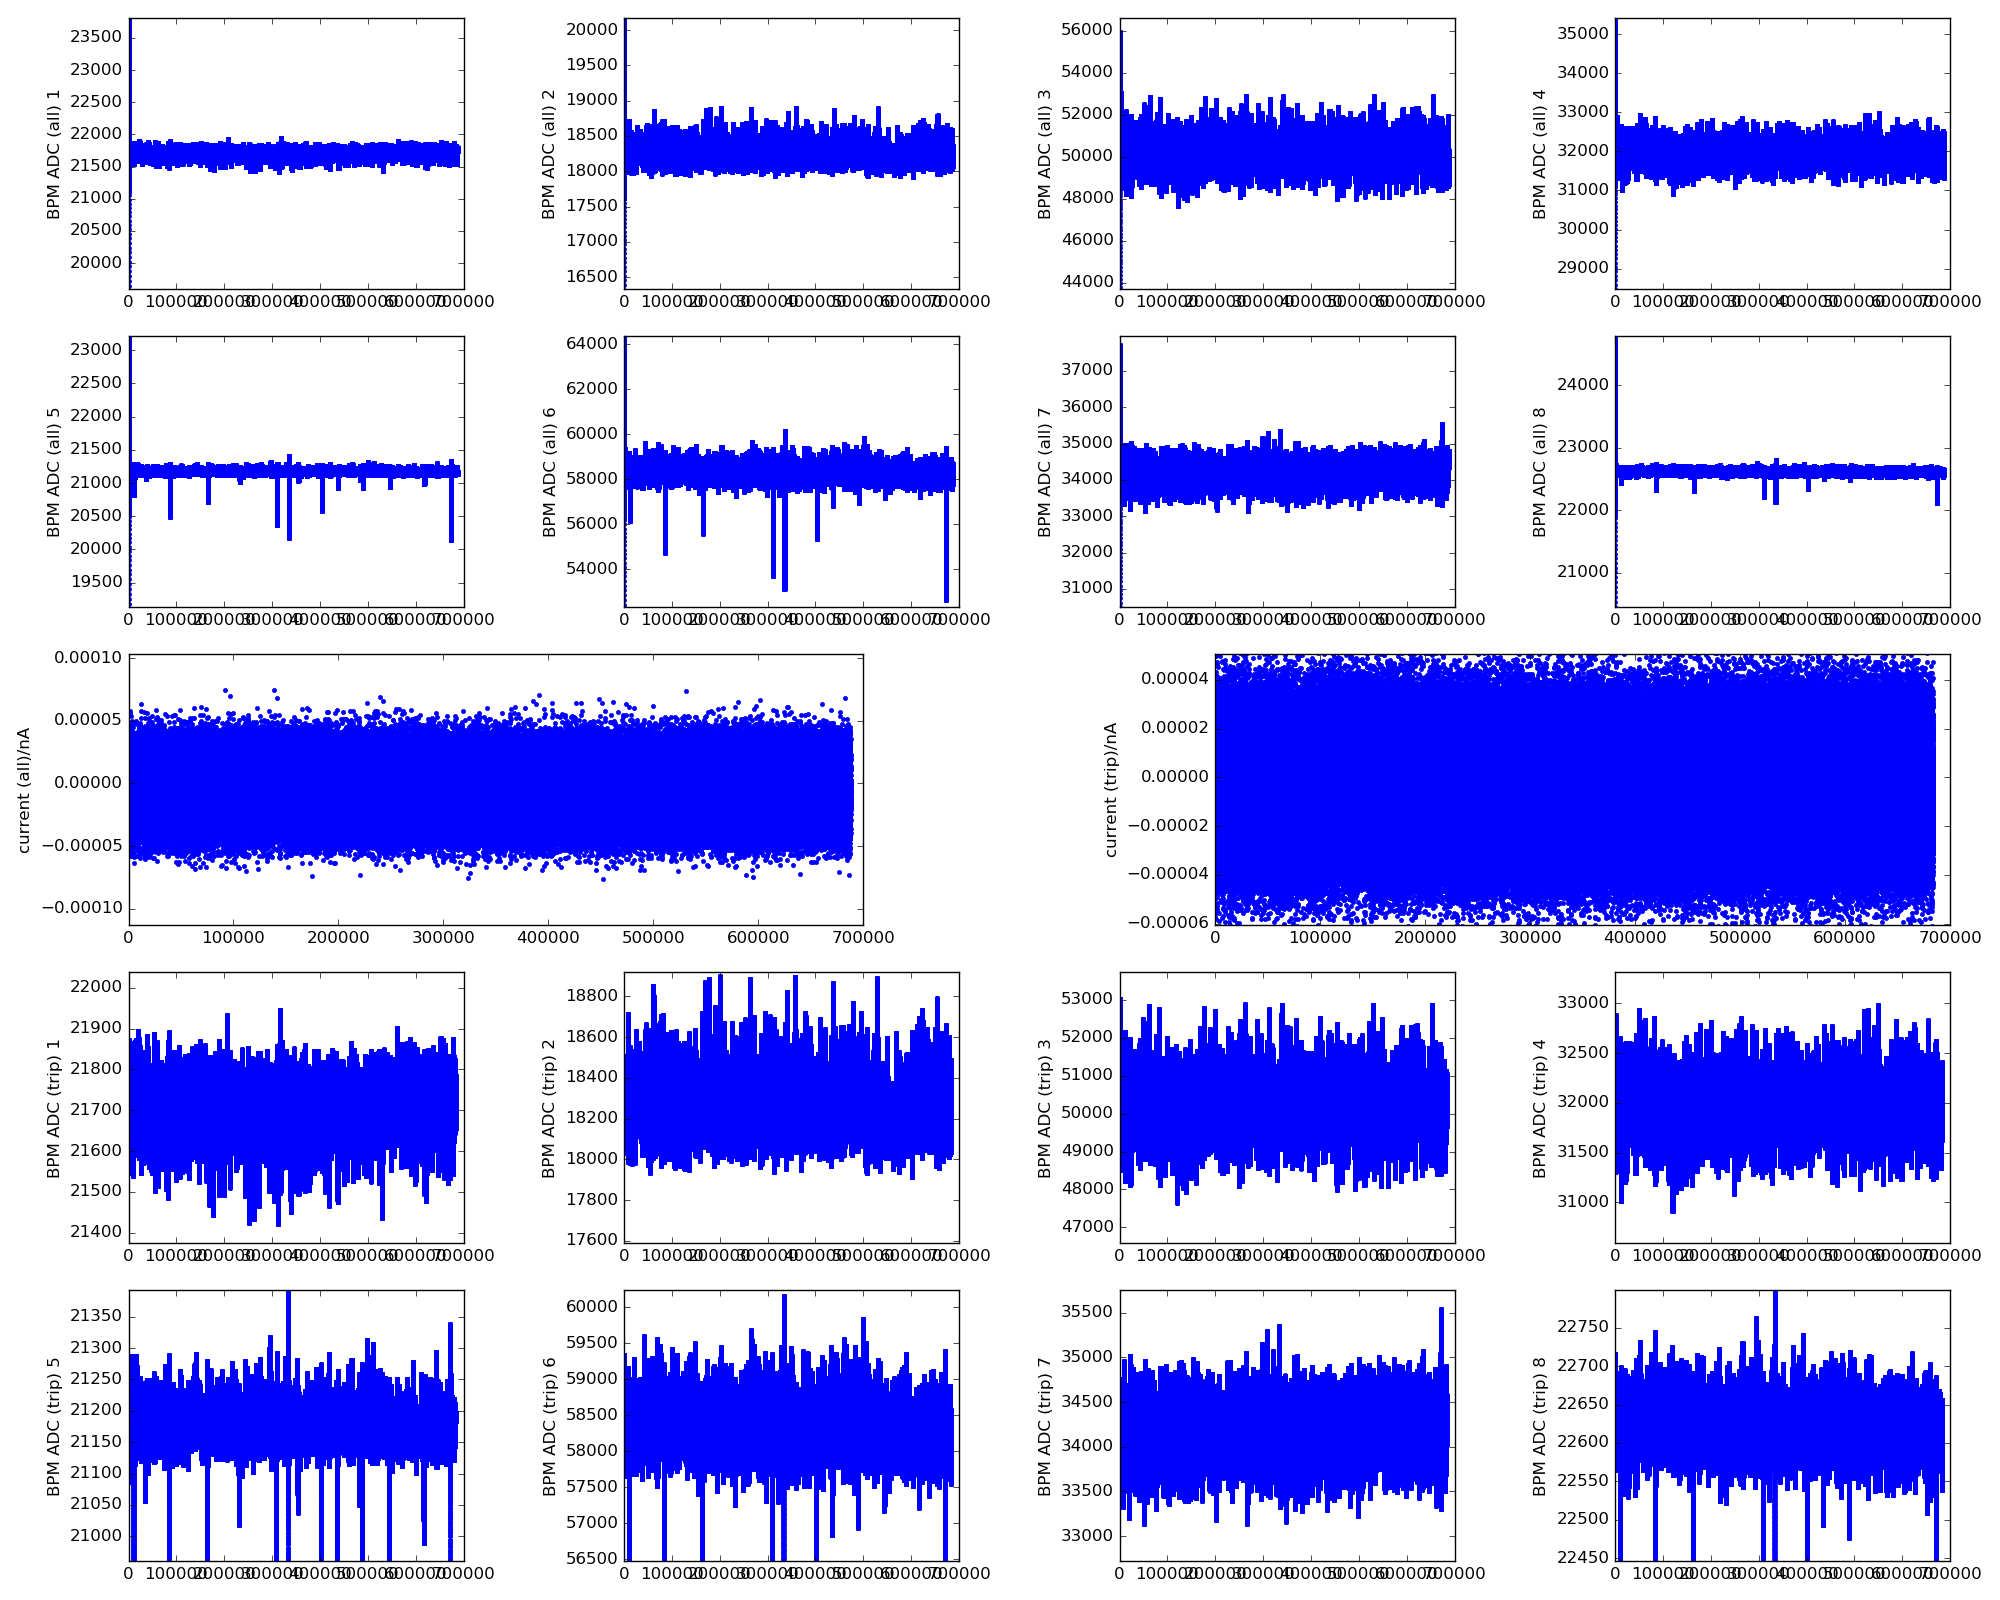Click the 22750 tick on BPM ADC (trip) 8
This screenshot has height=1600, width=2000.
point(1583,1327)
